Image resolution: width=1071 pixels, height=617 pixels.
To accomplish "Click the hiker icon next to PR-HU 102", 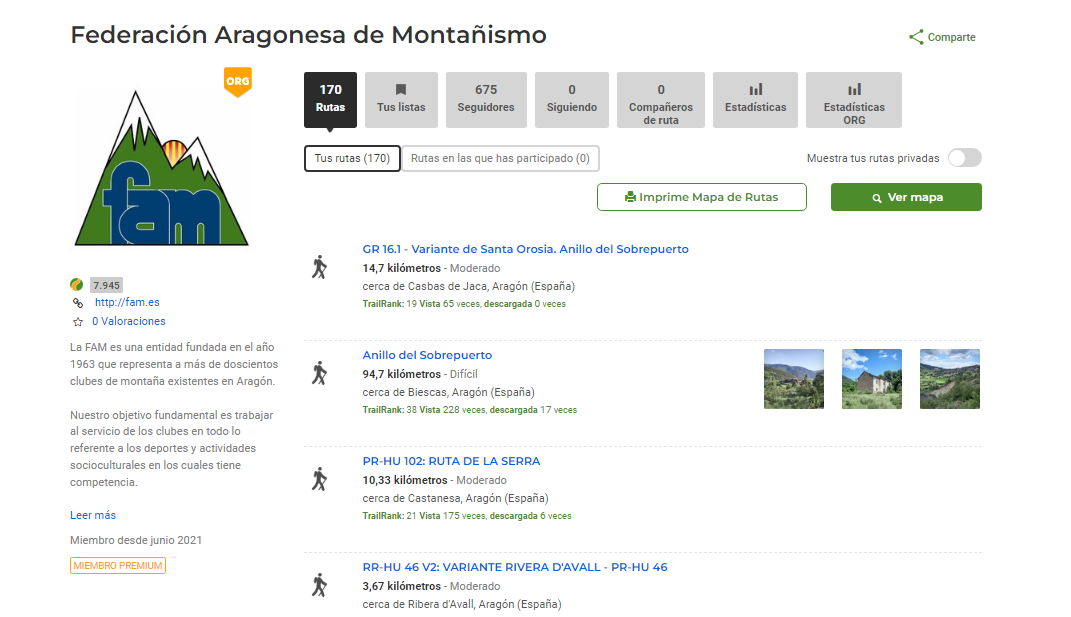I will click(319, 479).
